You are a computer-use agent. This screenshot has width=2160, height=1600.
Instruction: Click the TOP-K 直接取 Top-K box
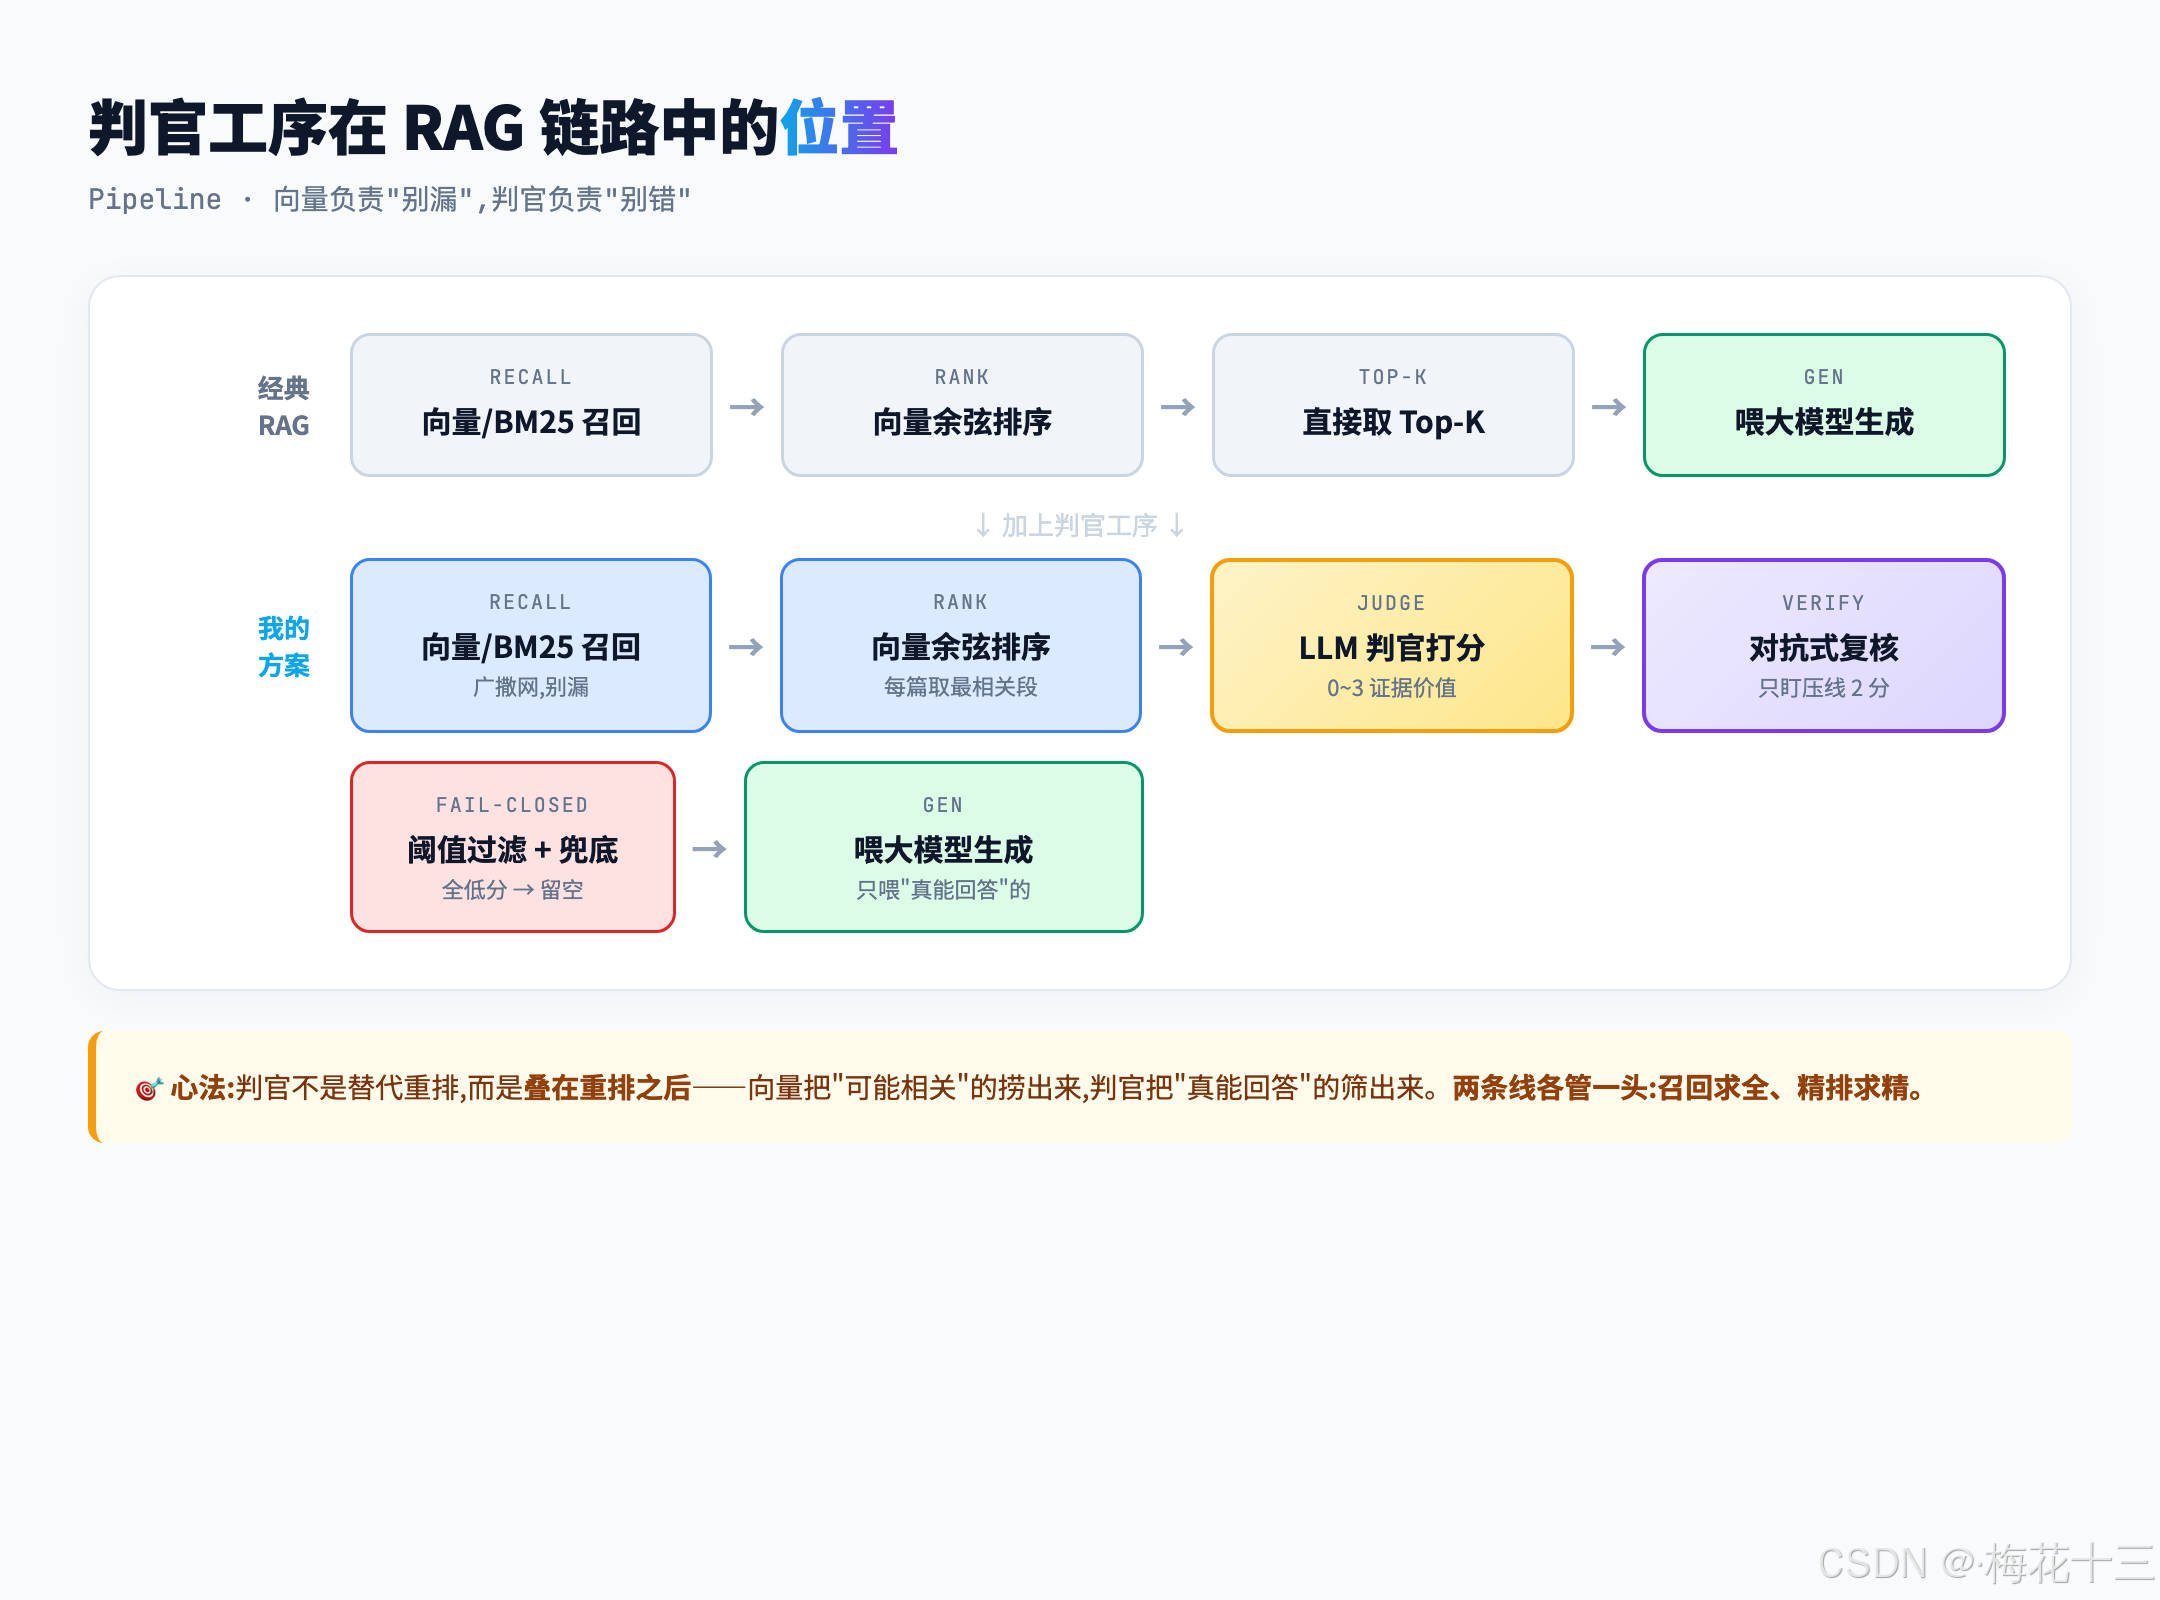[1393, 405]
